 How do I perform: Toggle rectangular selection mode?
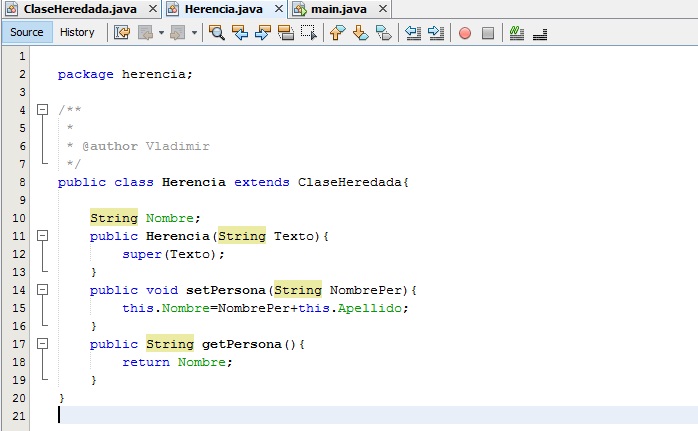click(308, 33)
